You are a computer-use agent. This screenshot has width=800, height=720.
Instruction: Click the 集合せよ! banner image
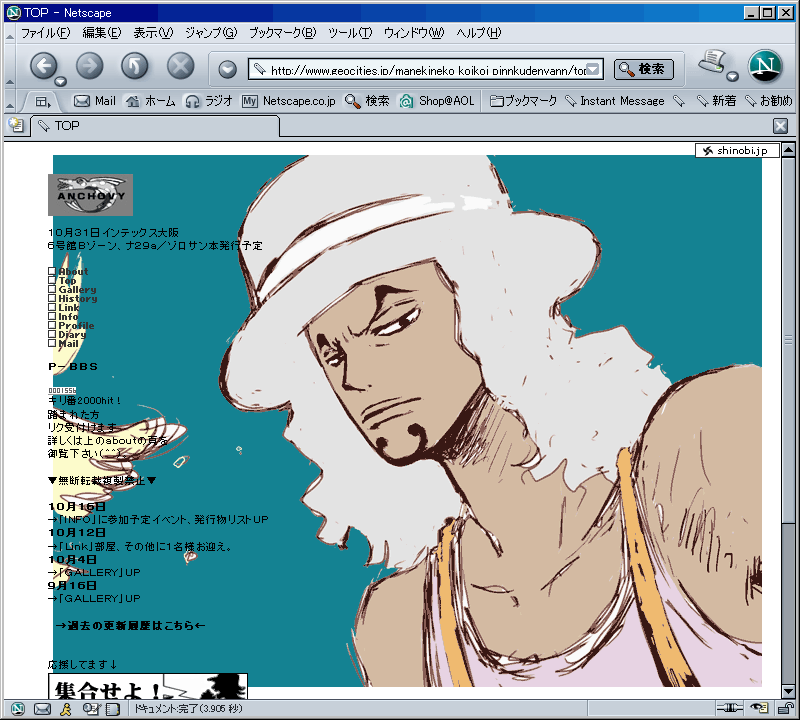[148, 686]
